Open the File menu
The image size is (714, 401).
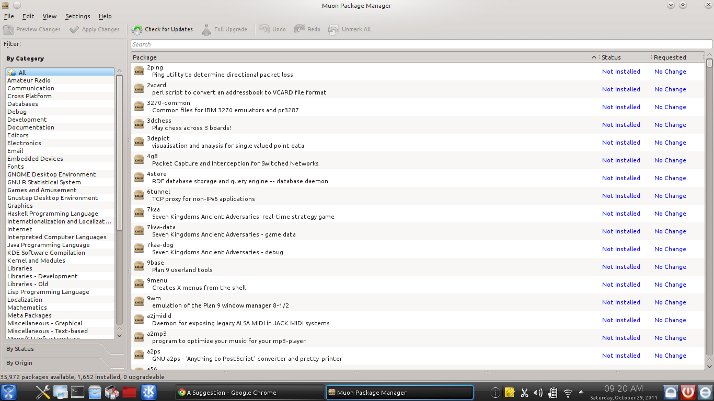click(x=9, y=17)
